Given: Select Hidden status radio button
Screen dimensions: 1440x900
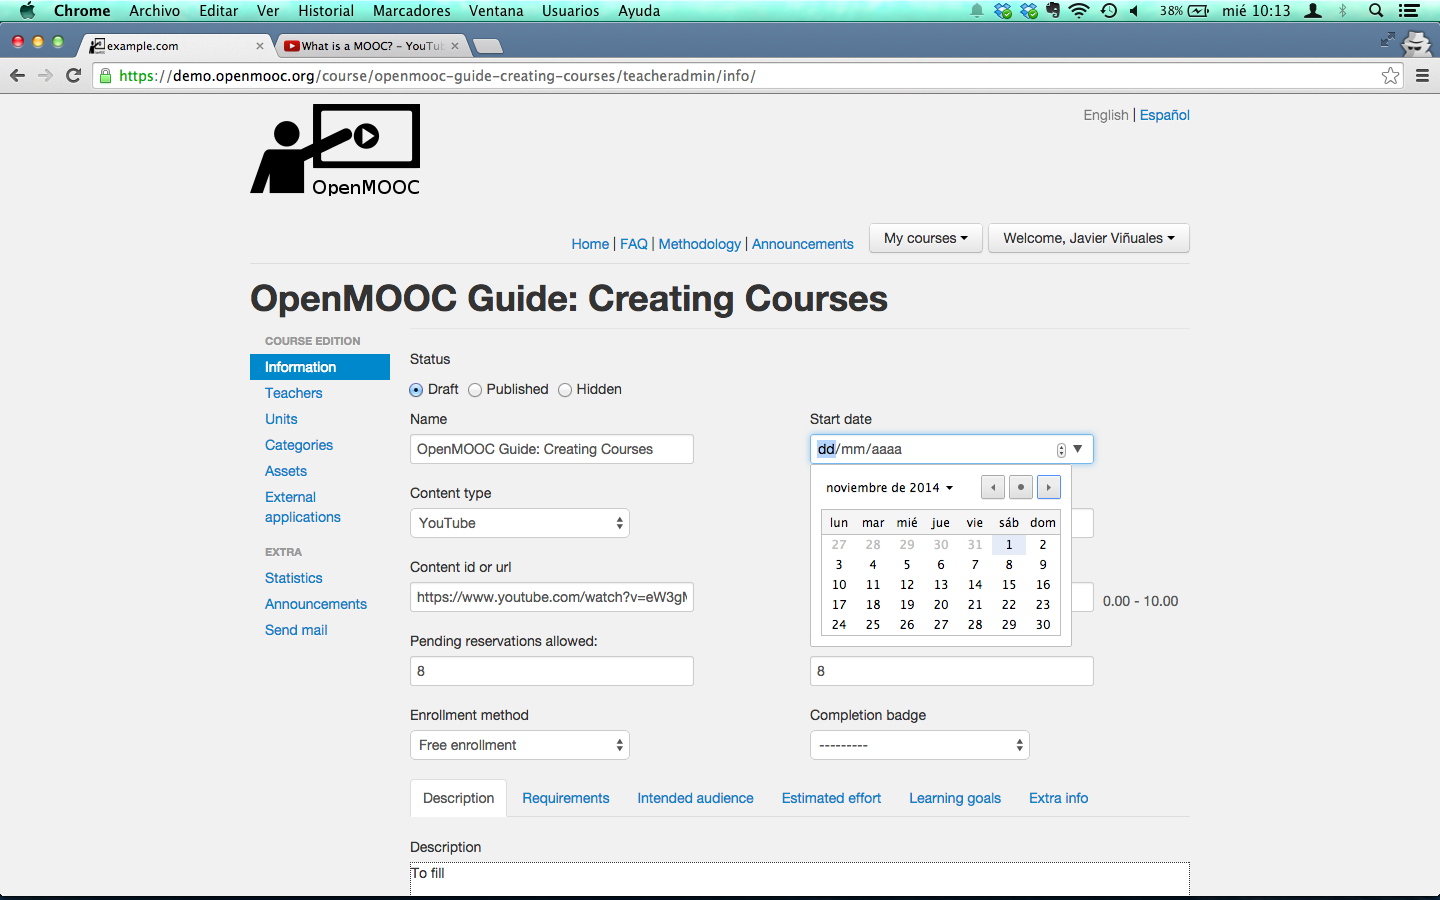Looking at the screenshot, I should coord(565,390).
